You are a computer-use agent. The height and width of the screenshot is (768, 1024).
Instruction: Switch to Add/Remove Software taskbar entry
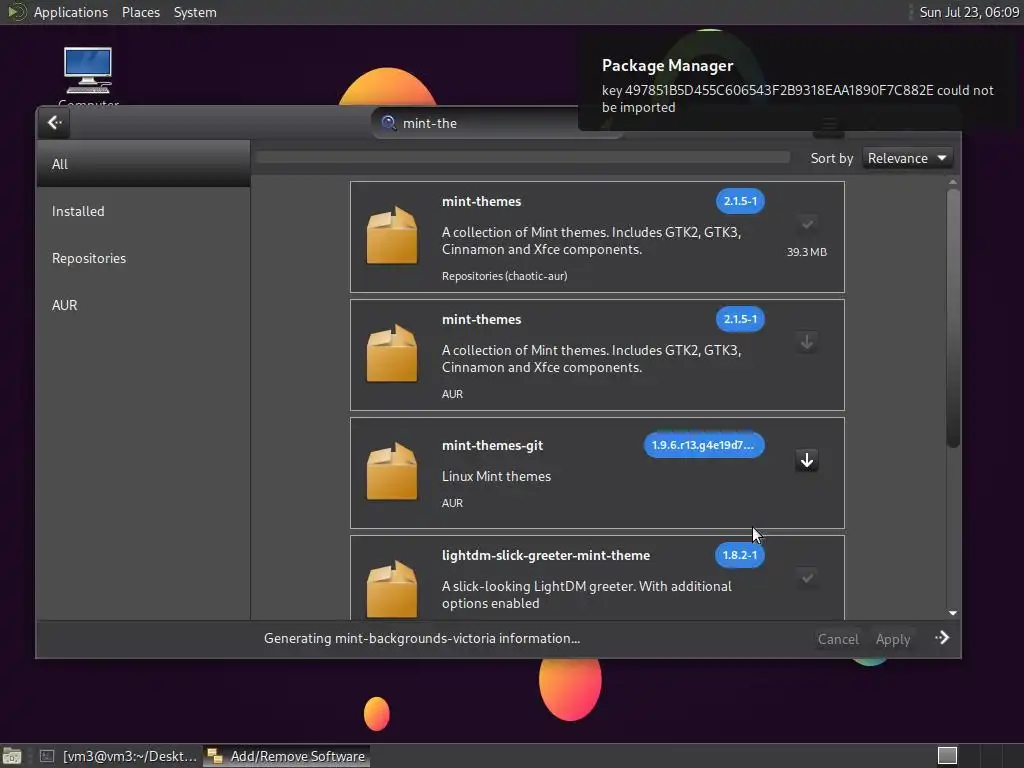click(x=286, y=756)
